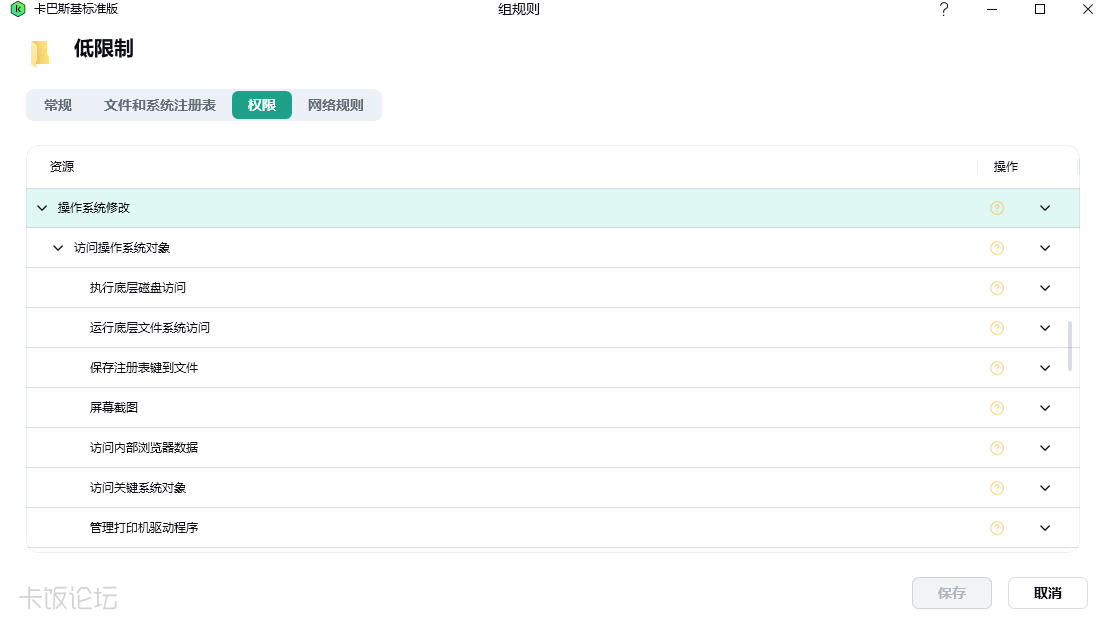Select the 权限 tab
The height and width of the screenshot is (621, 1103).
coord(262,105)
